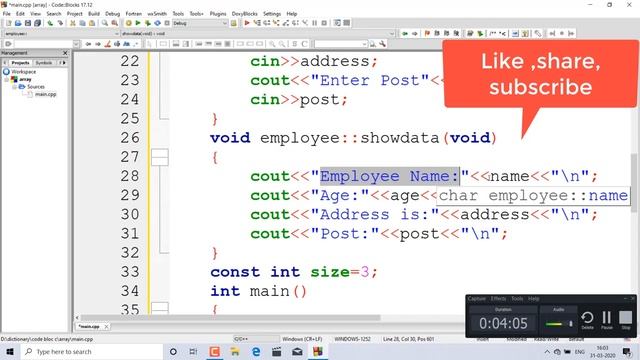Pause the screen recording

[x=607, y=320]
